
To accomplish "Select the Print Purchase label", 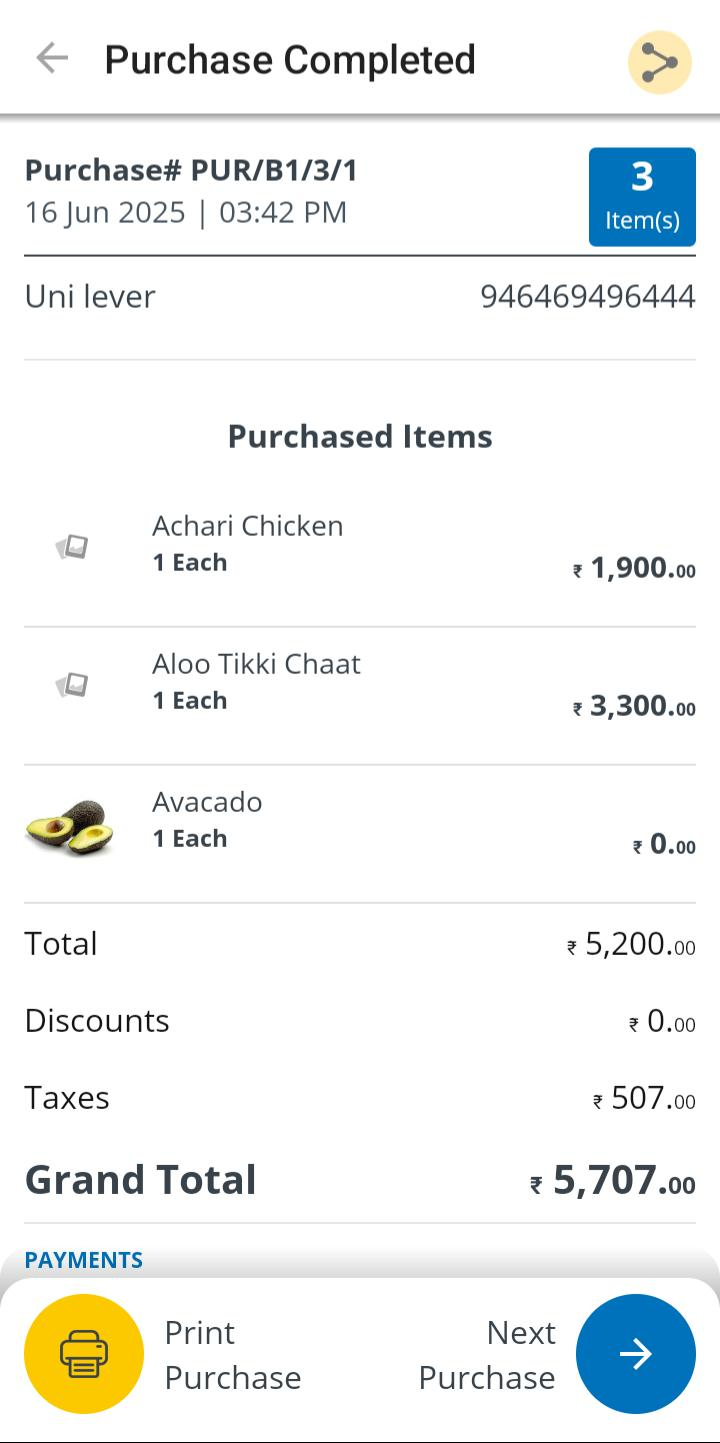I will 232,1354.
